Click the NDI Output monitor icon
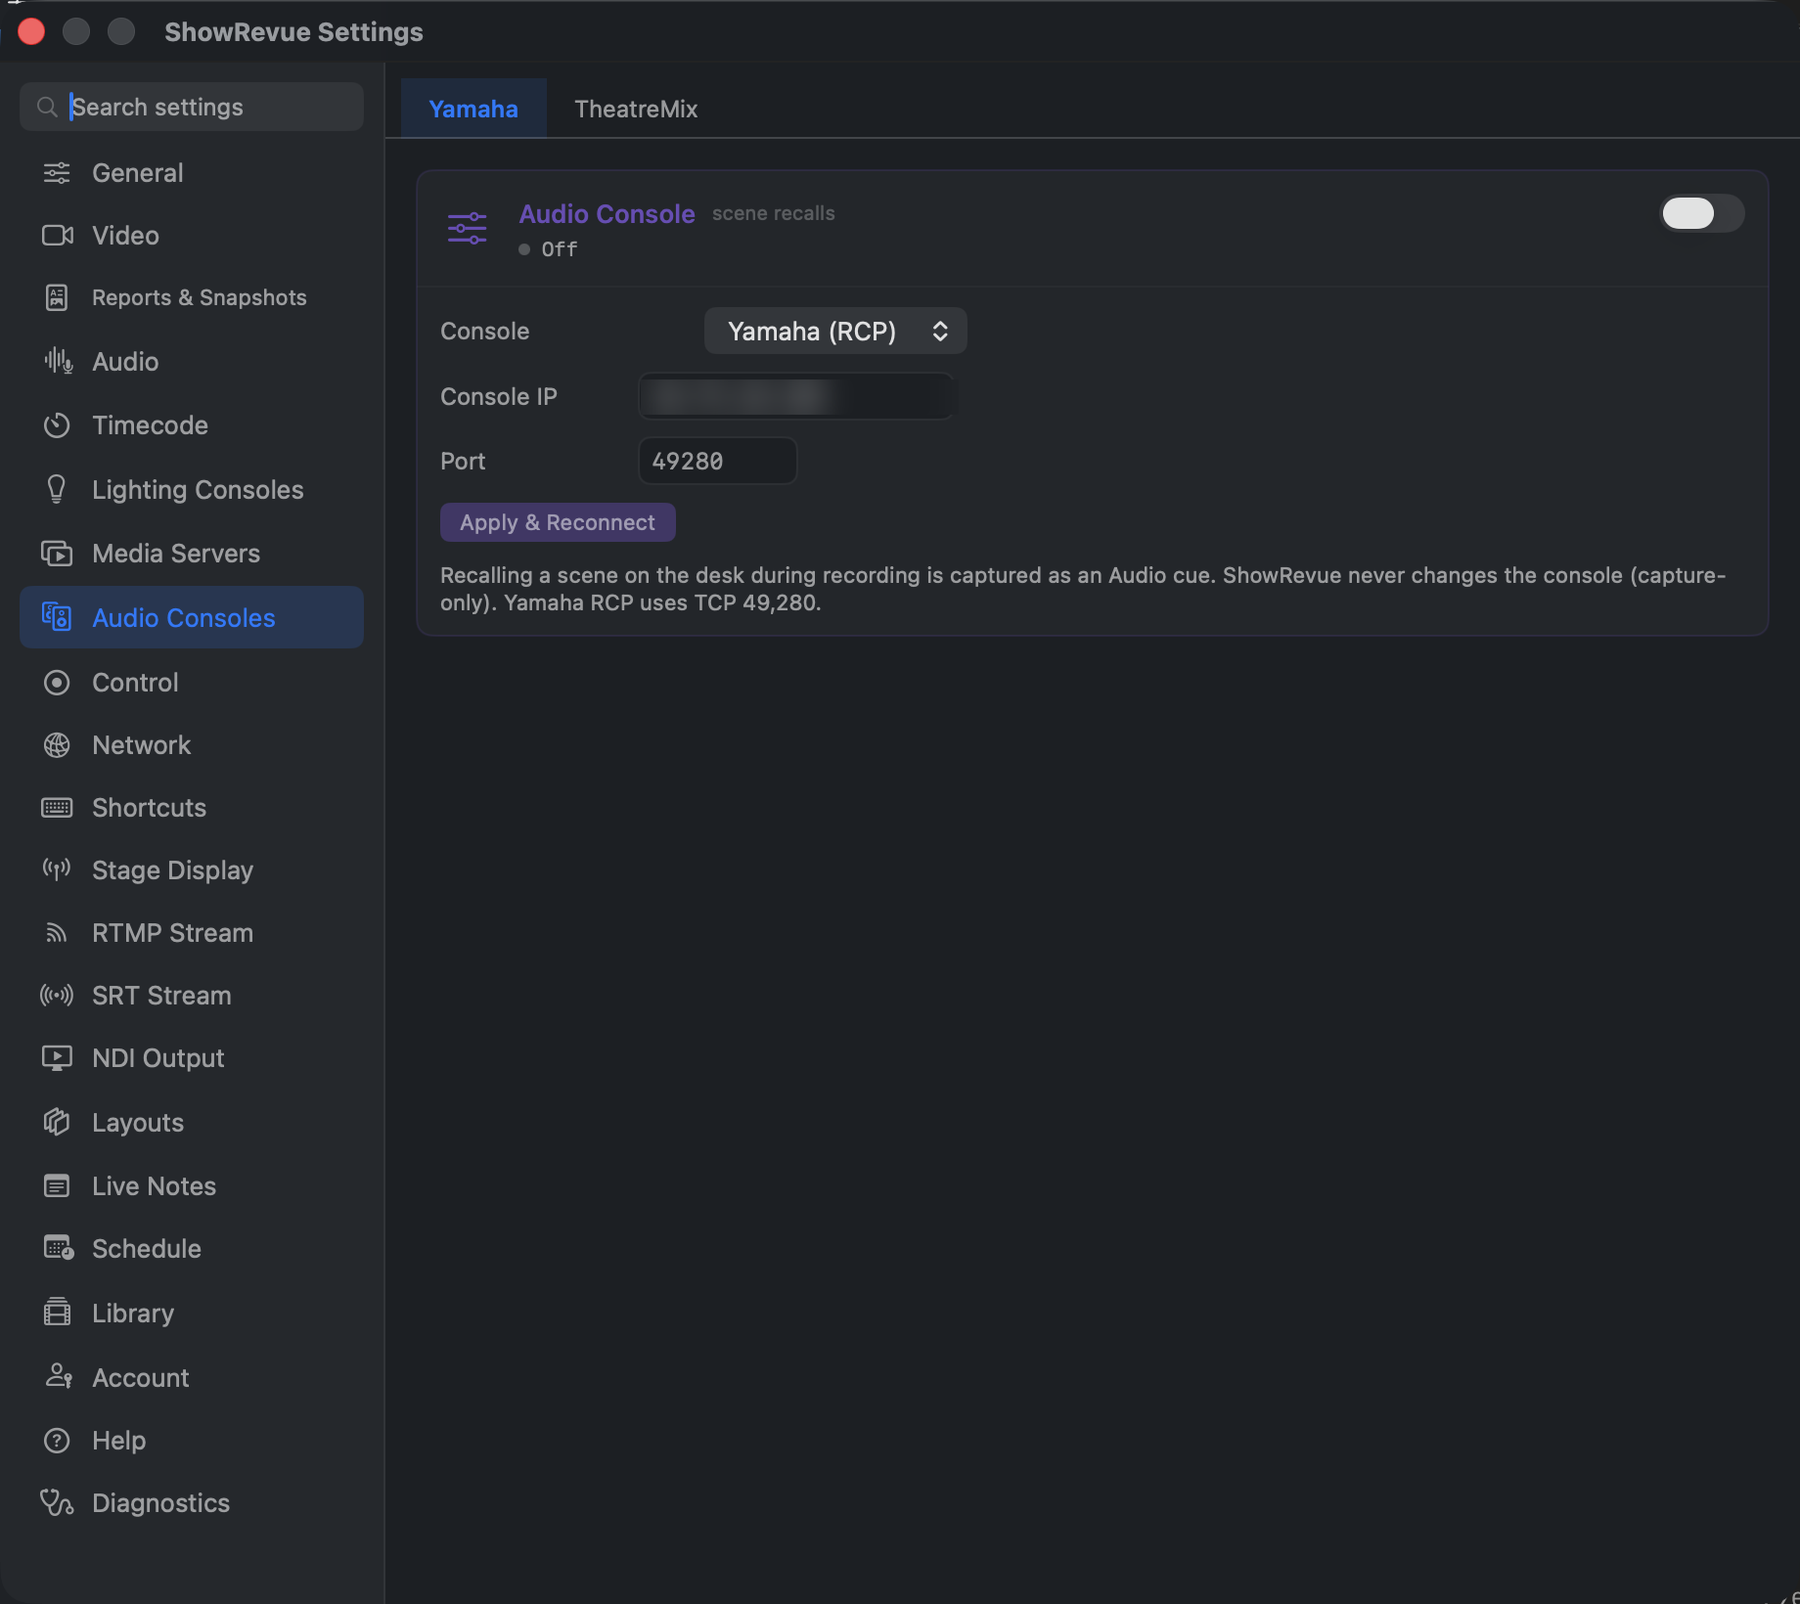This screenshot has height=1604, width=1800. pyautogui.click(x=57, y=1058)
